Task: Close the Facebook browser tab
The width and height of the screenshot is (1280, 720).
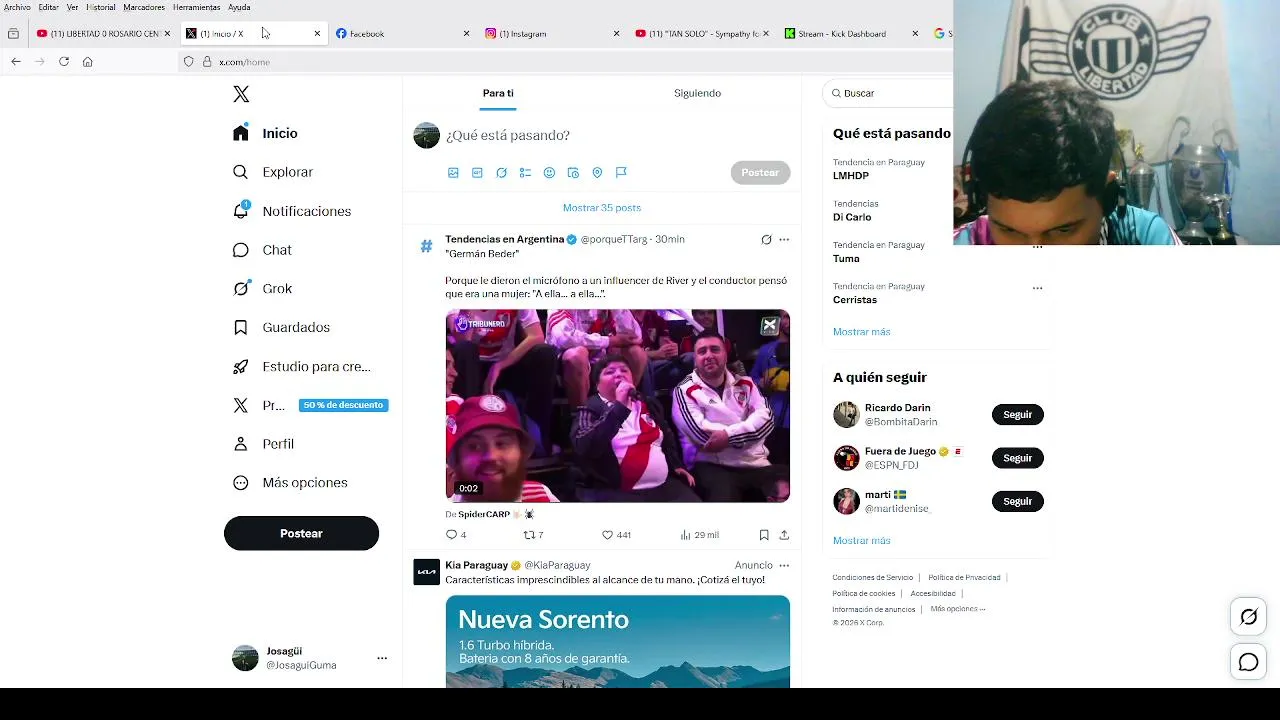Action: [x=466, y=33]
